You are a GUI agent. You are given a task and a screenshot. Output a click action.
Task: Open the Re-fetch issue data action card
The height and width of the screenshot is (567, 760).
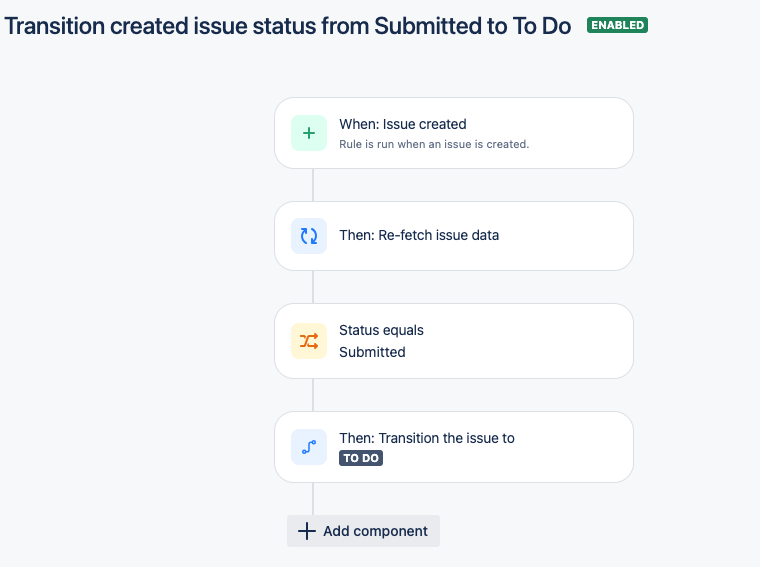454,236
